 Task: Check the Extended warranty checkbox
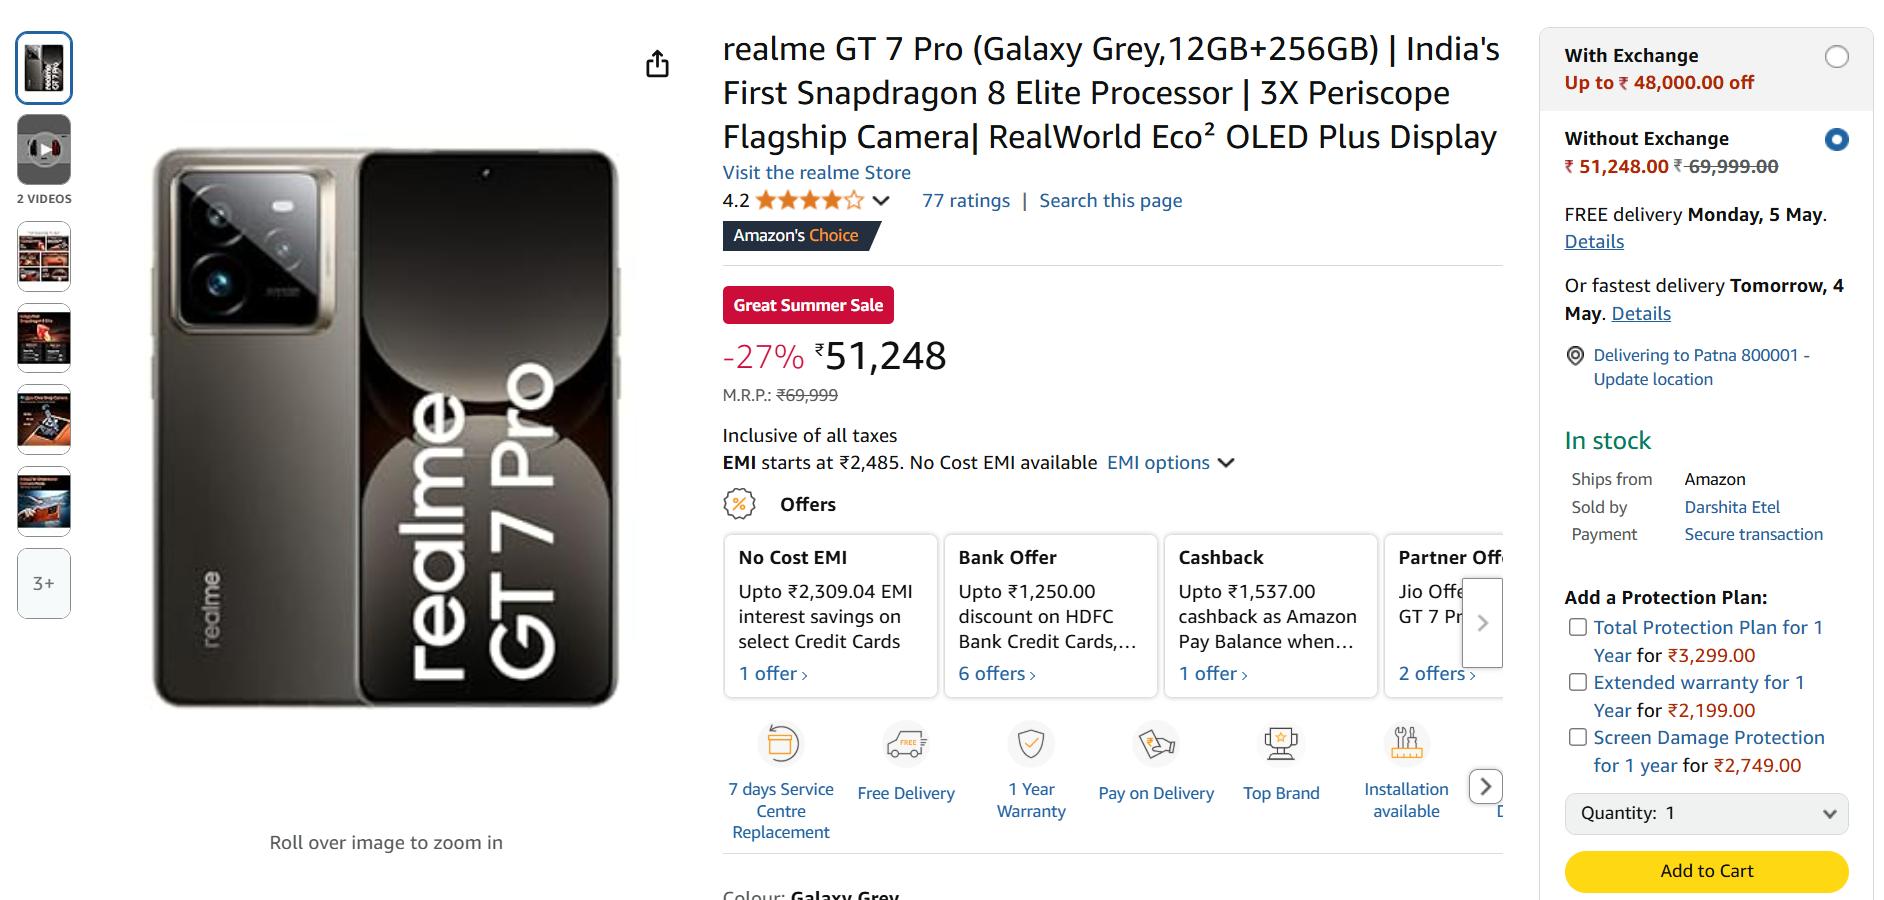pos(1578,682)
